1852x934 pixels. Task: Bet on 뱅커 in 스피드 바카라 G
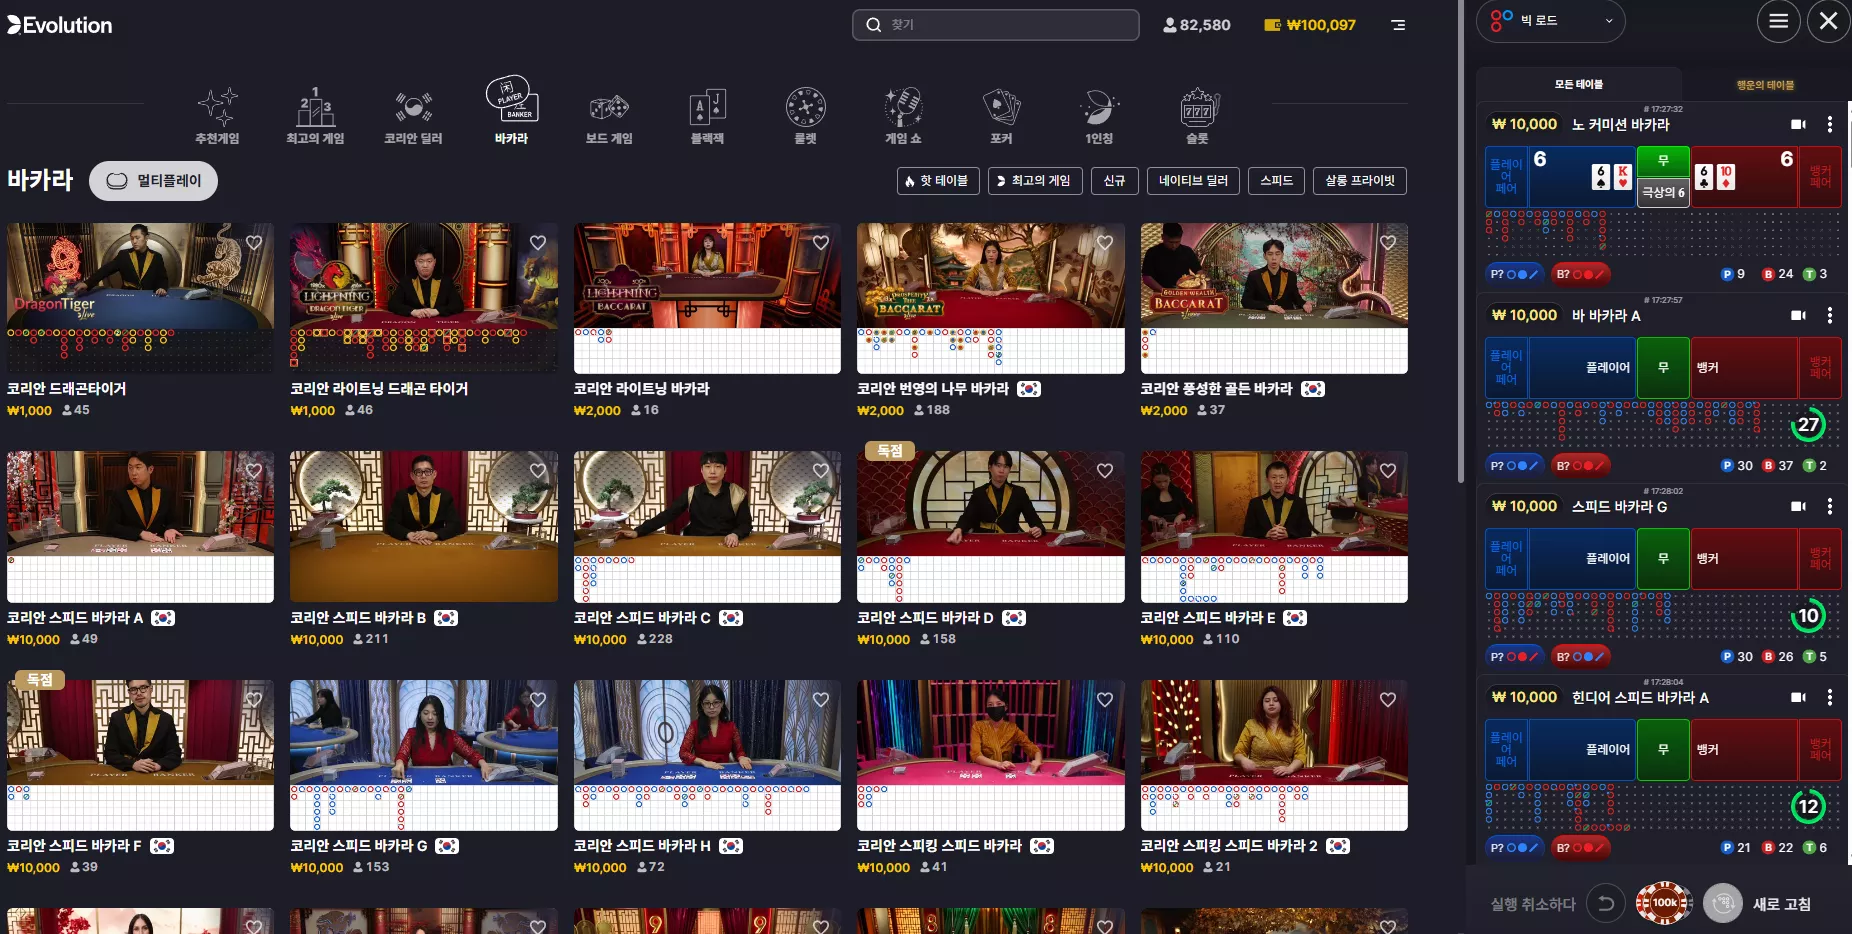1745,559
